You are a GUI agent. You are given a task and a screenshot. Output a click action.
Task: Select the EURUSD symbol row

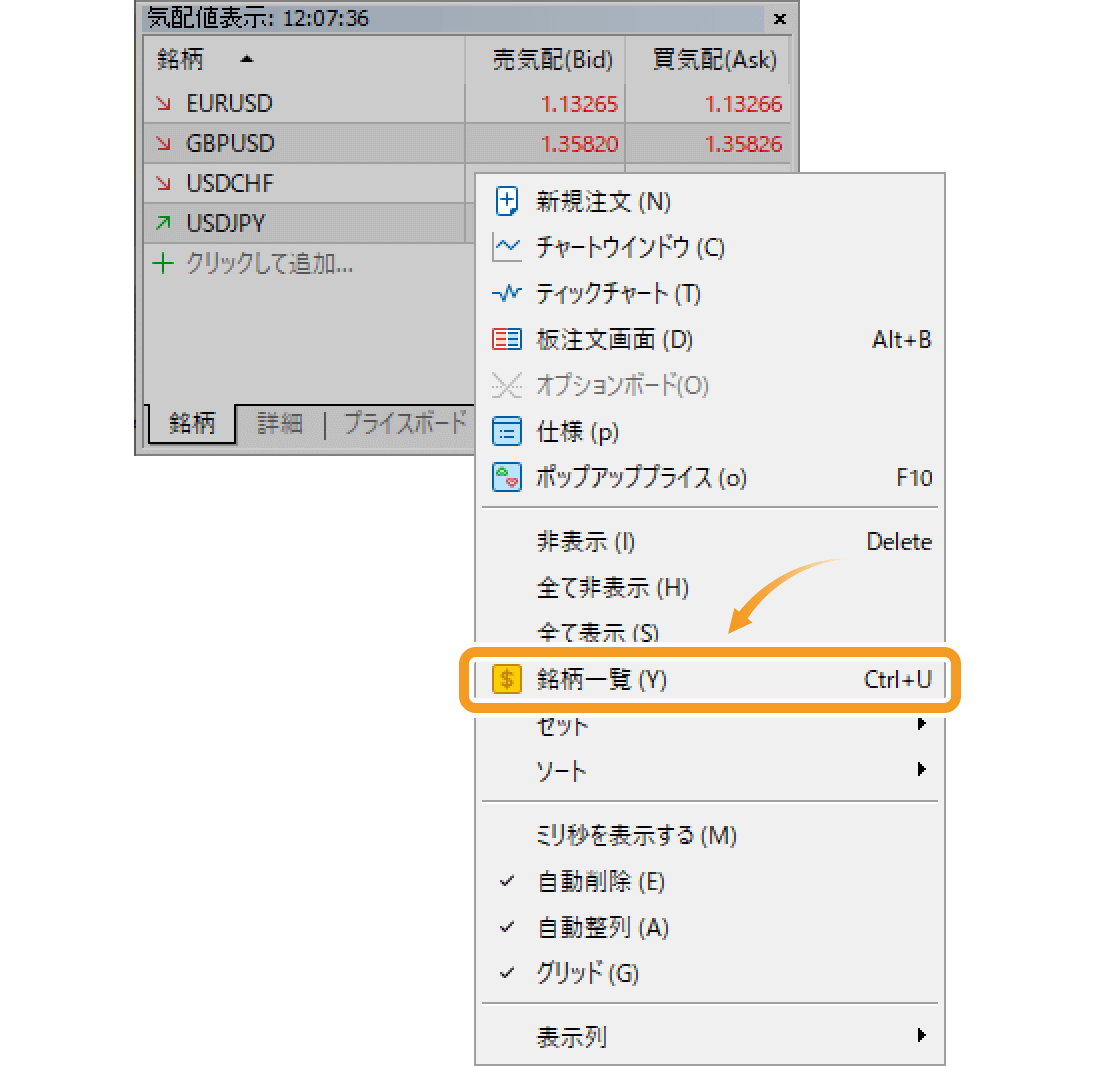click(x=467, y=104)
